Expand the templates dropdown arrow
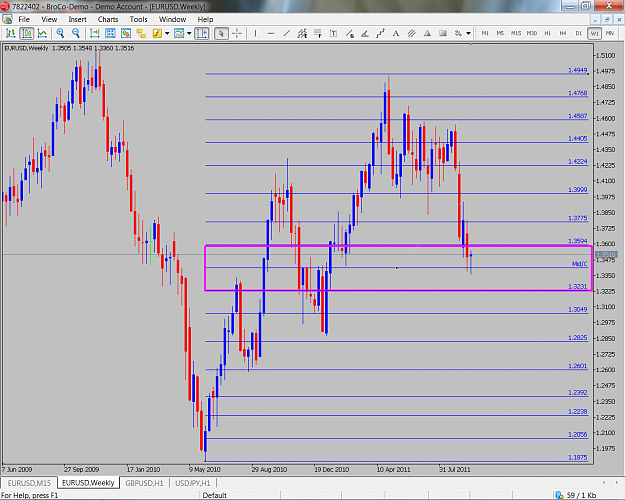This screenshot has height=500, width=625. 189,33
